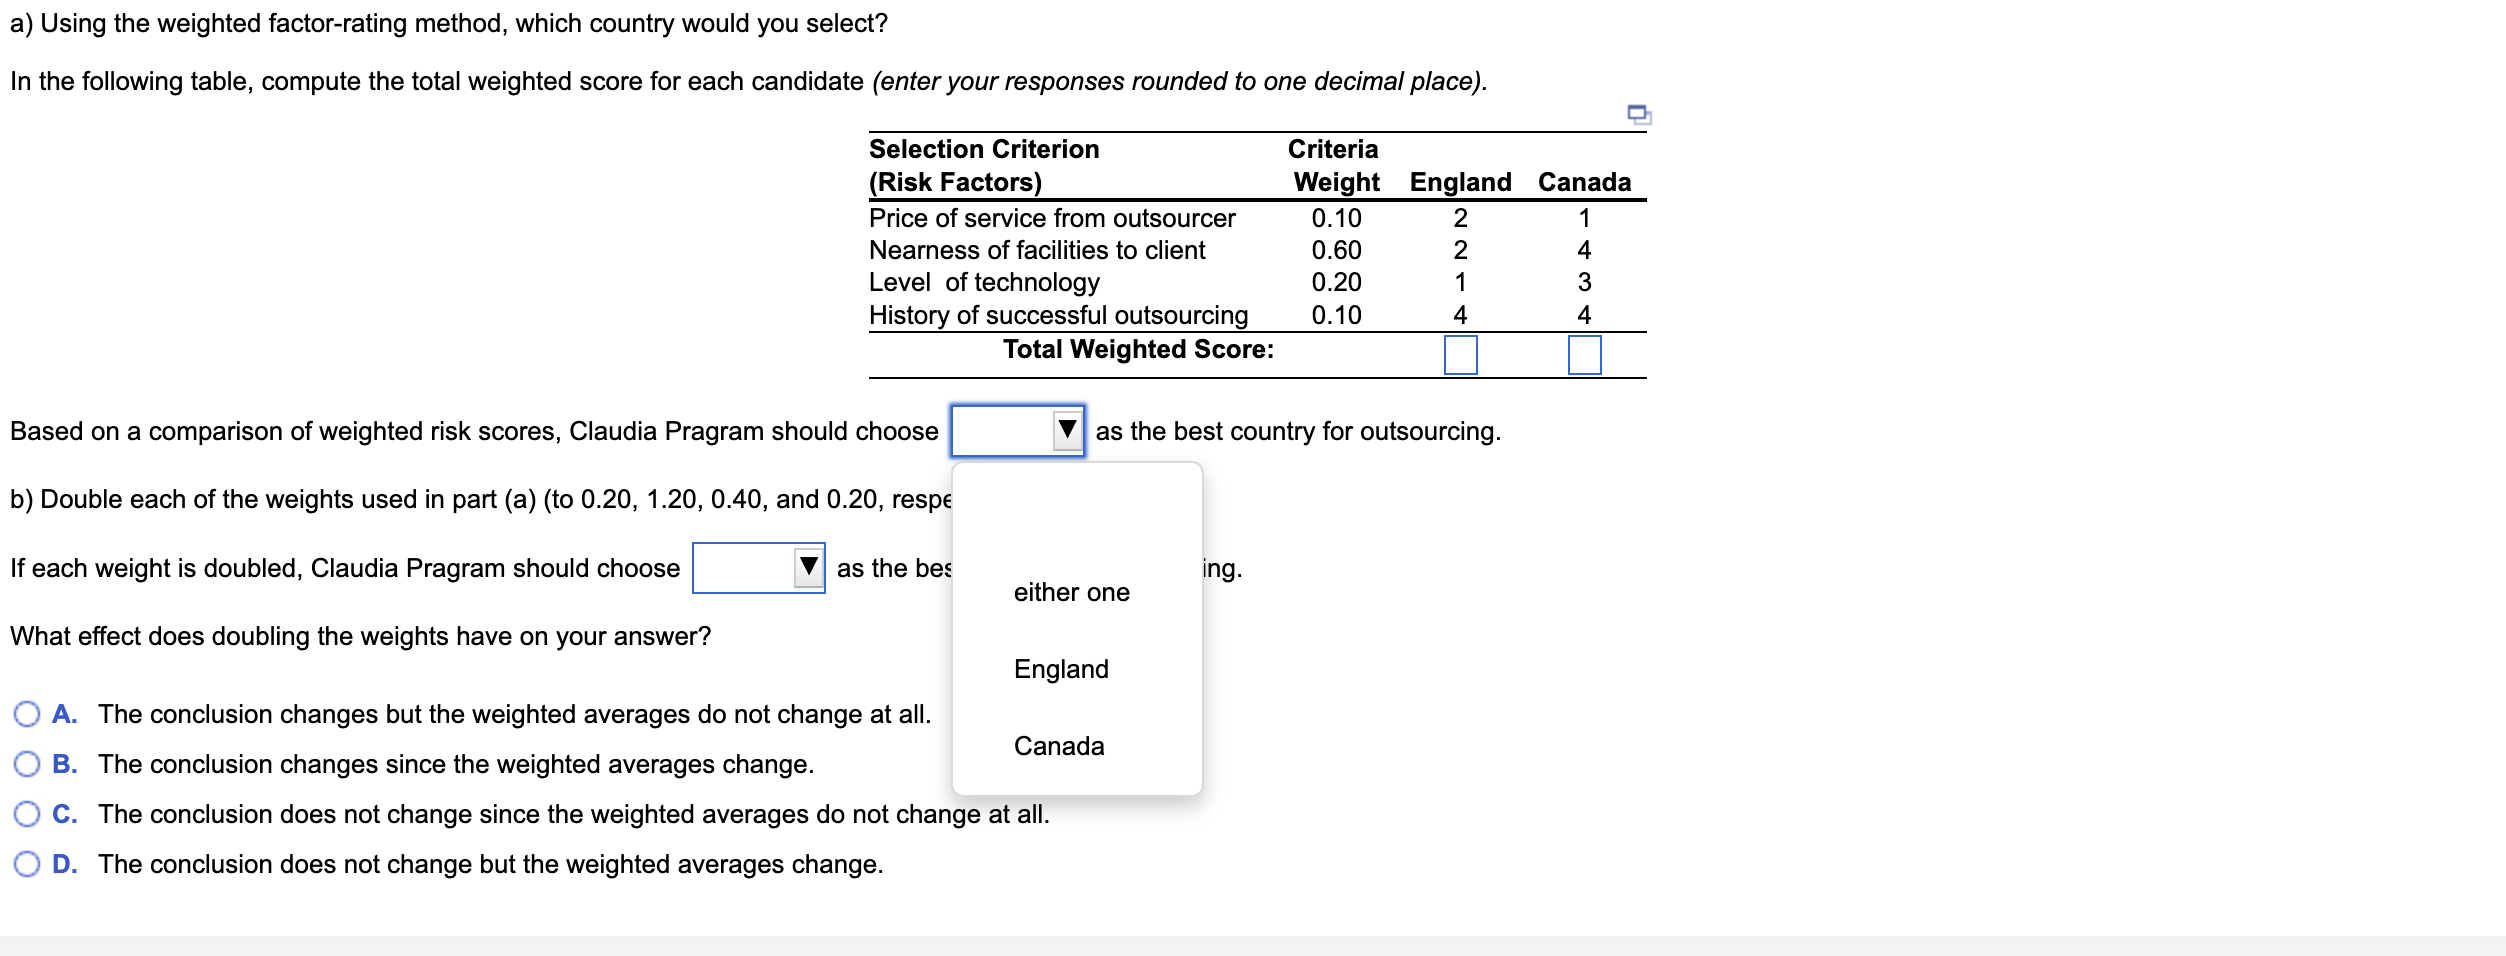Select 'Canada' from the dropdown menu
2506x956 pixels.
click(x=1058, y=745)
